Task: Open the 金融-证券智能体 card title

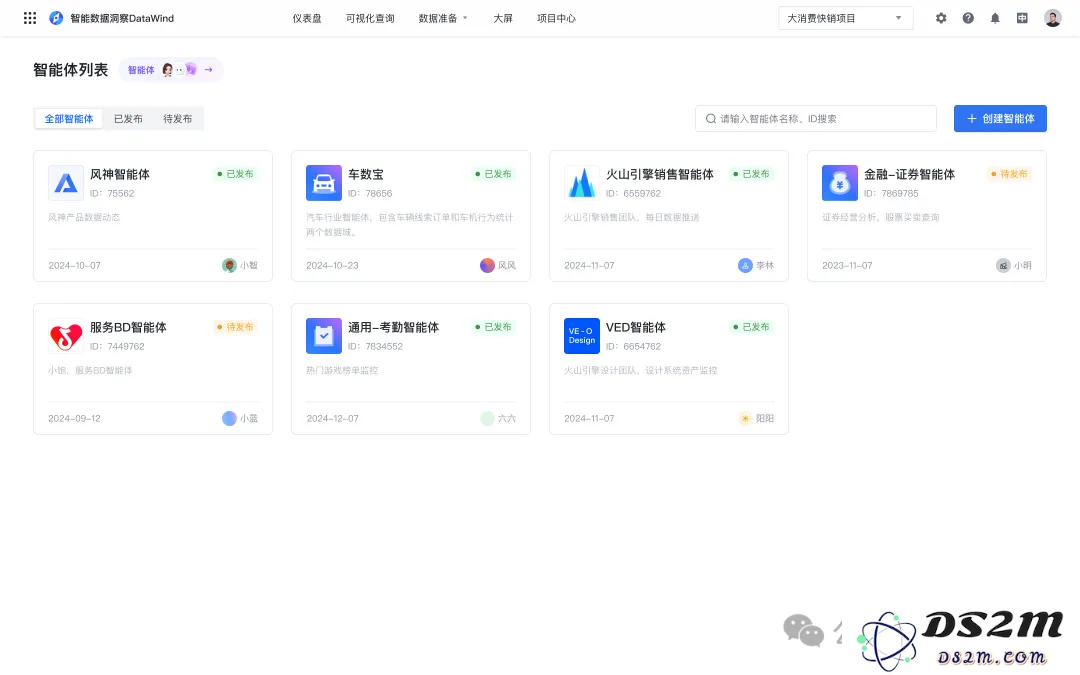Action: (x=909, y=174)
